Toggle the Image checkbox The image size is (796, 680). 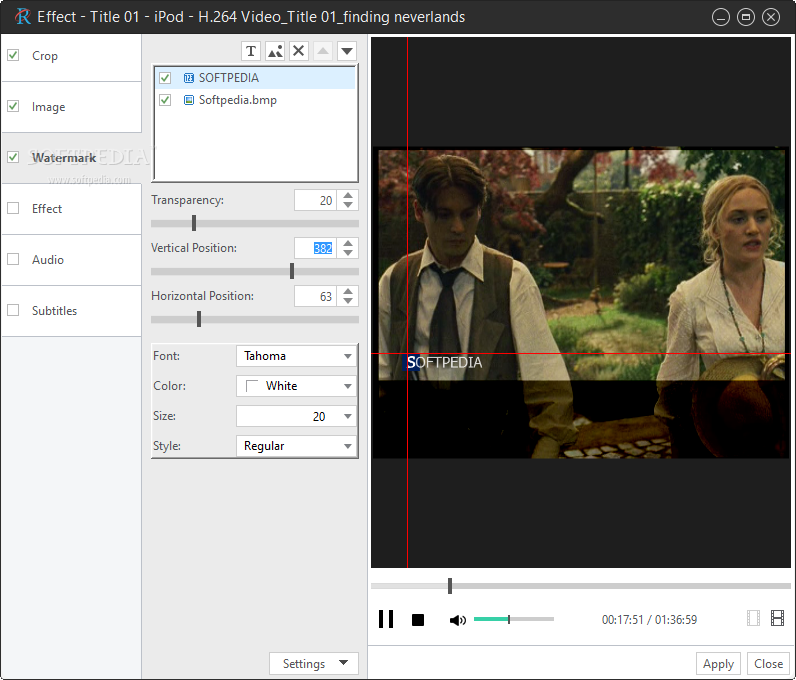click(x=13, y=106)
